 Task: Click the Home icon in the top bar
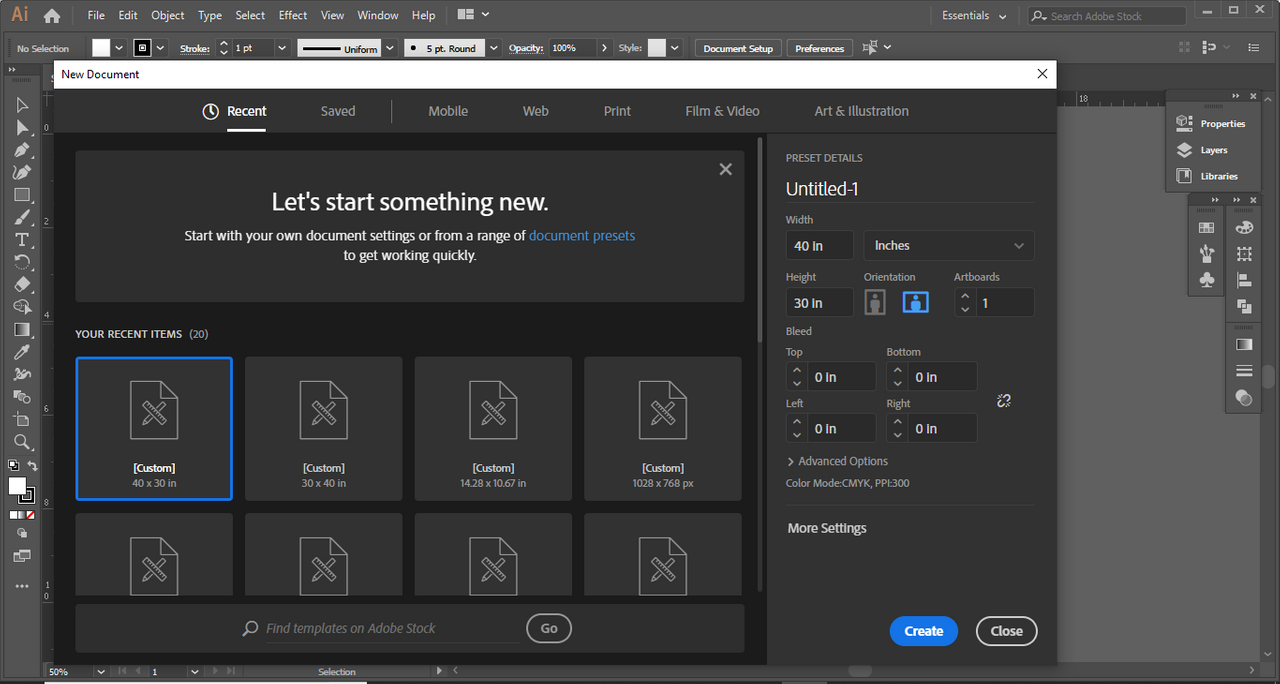click(x=52, y=16)
